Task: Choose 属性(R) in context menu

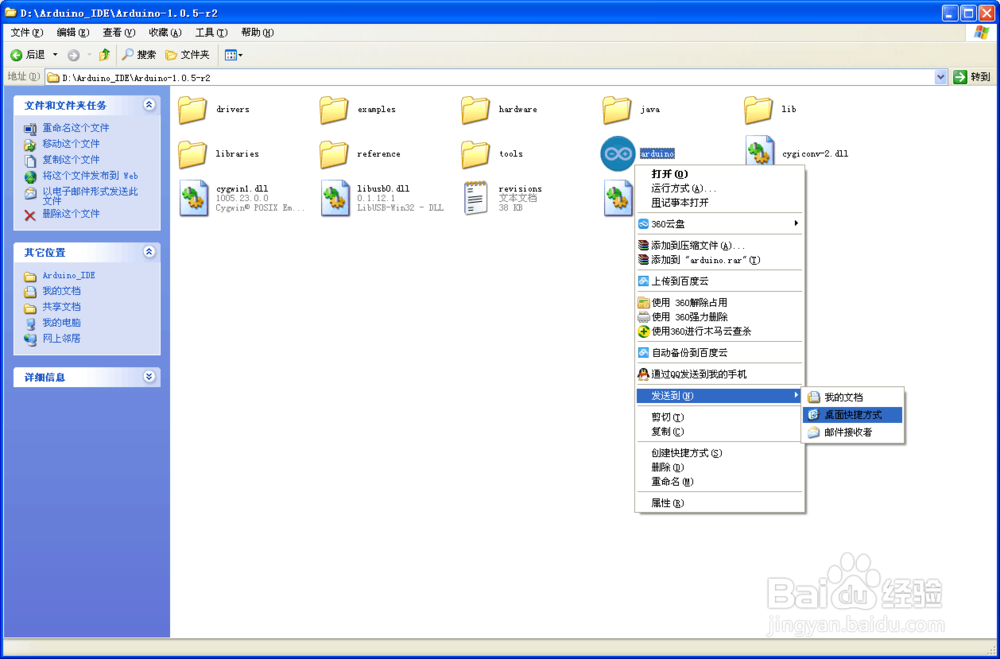Action: click(x=719, y=503)
